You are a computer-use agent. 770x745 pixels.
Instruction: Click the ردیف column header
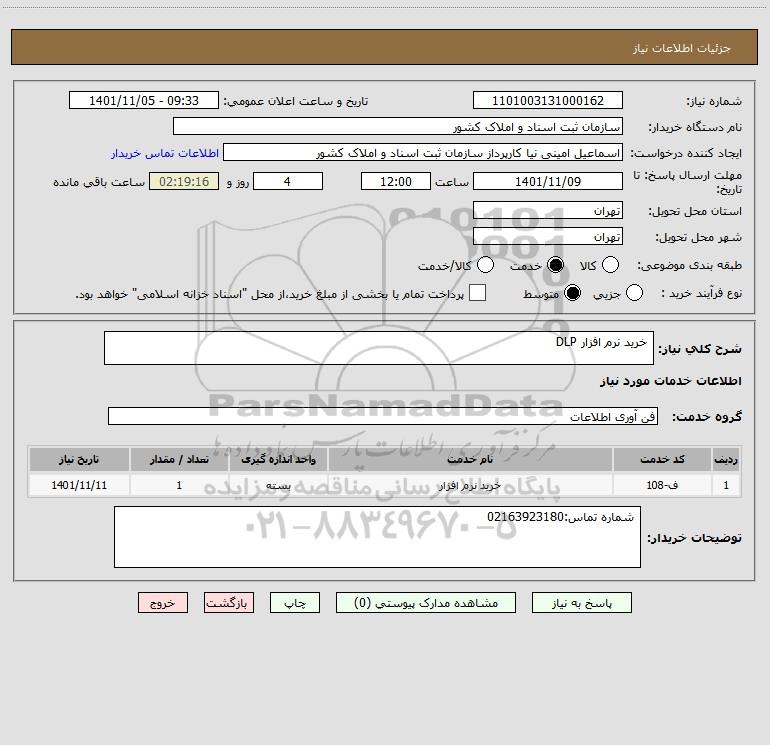(x=726, y=459)
